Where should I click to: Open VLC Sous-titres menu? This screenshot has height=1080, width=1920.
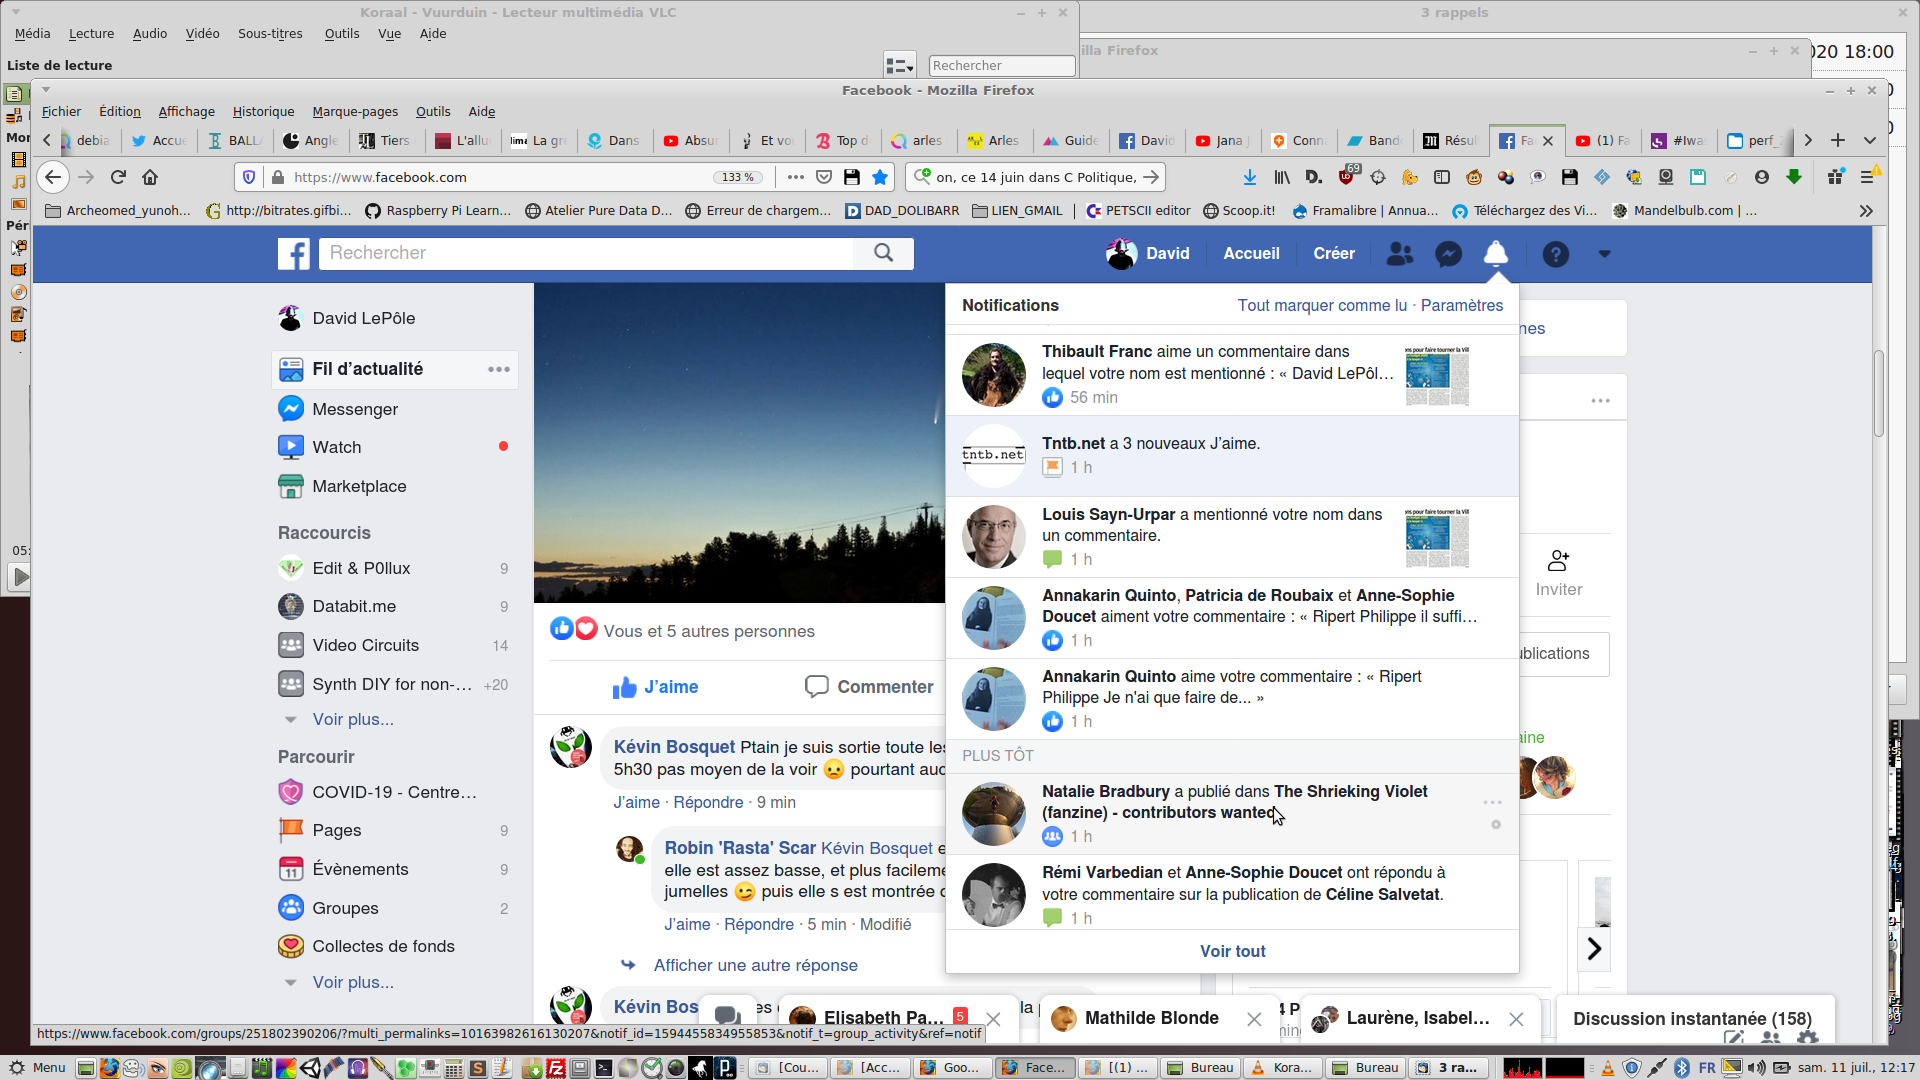coord(270,33)
